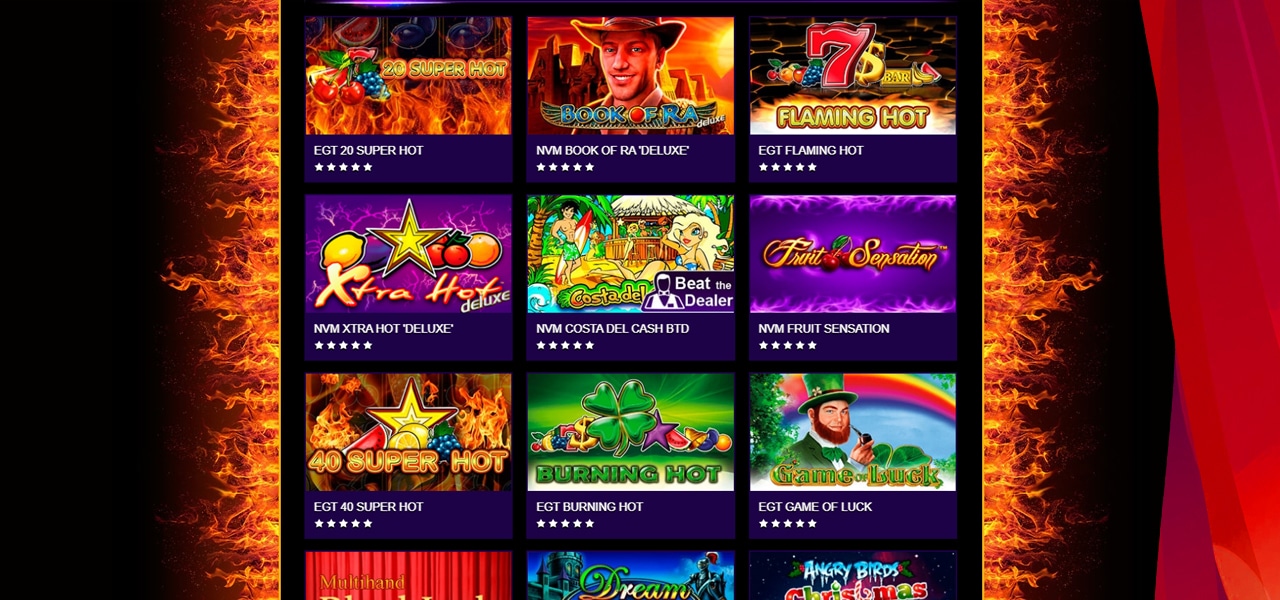
Task: Open the 40 Super Hot thumbnail
Action: [x=408, y=432]
